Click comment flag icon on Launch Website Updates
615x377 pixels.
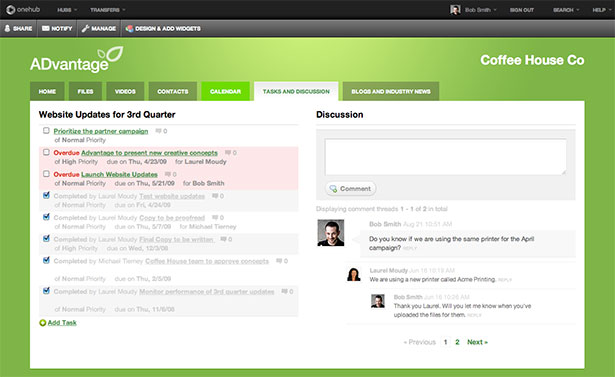[x=167, y=174]
